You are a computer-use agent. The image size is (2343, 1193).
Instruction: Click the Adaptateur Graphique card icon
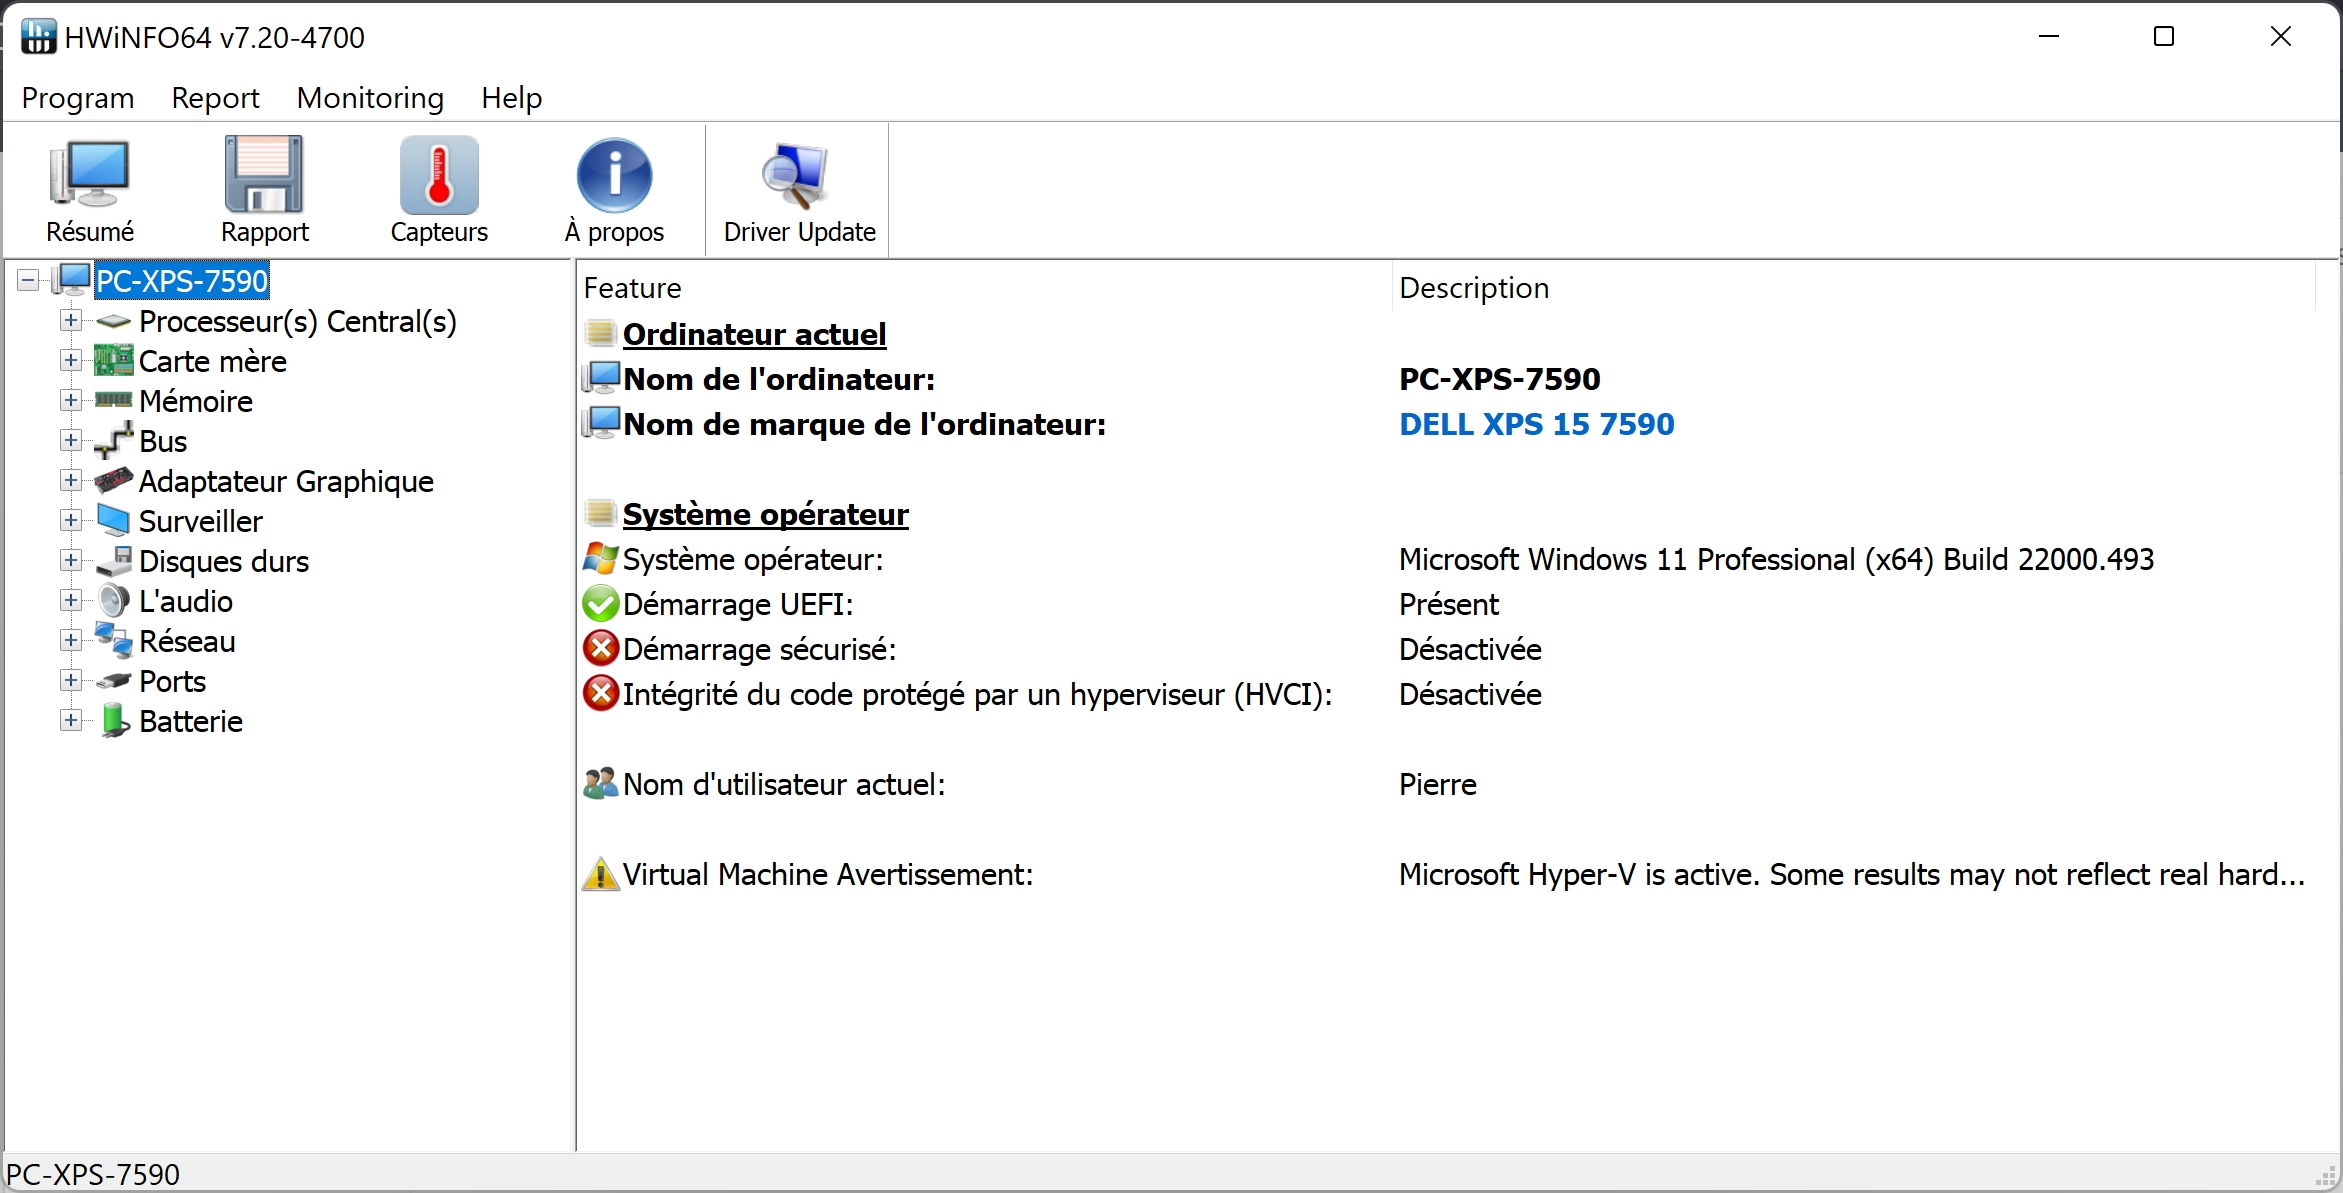pyautogui.click(x=113, y=481)
